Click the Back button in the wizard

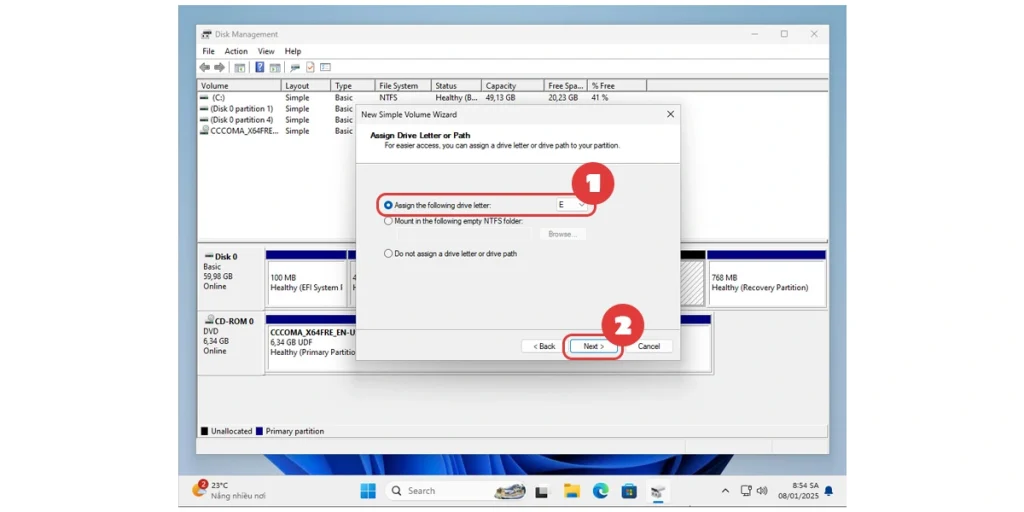tap(542, 346)
